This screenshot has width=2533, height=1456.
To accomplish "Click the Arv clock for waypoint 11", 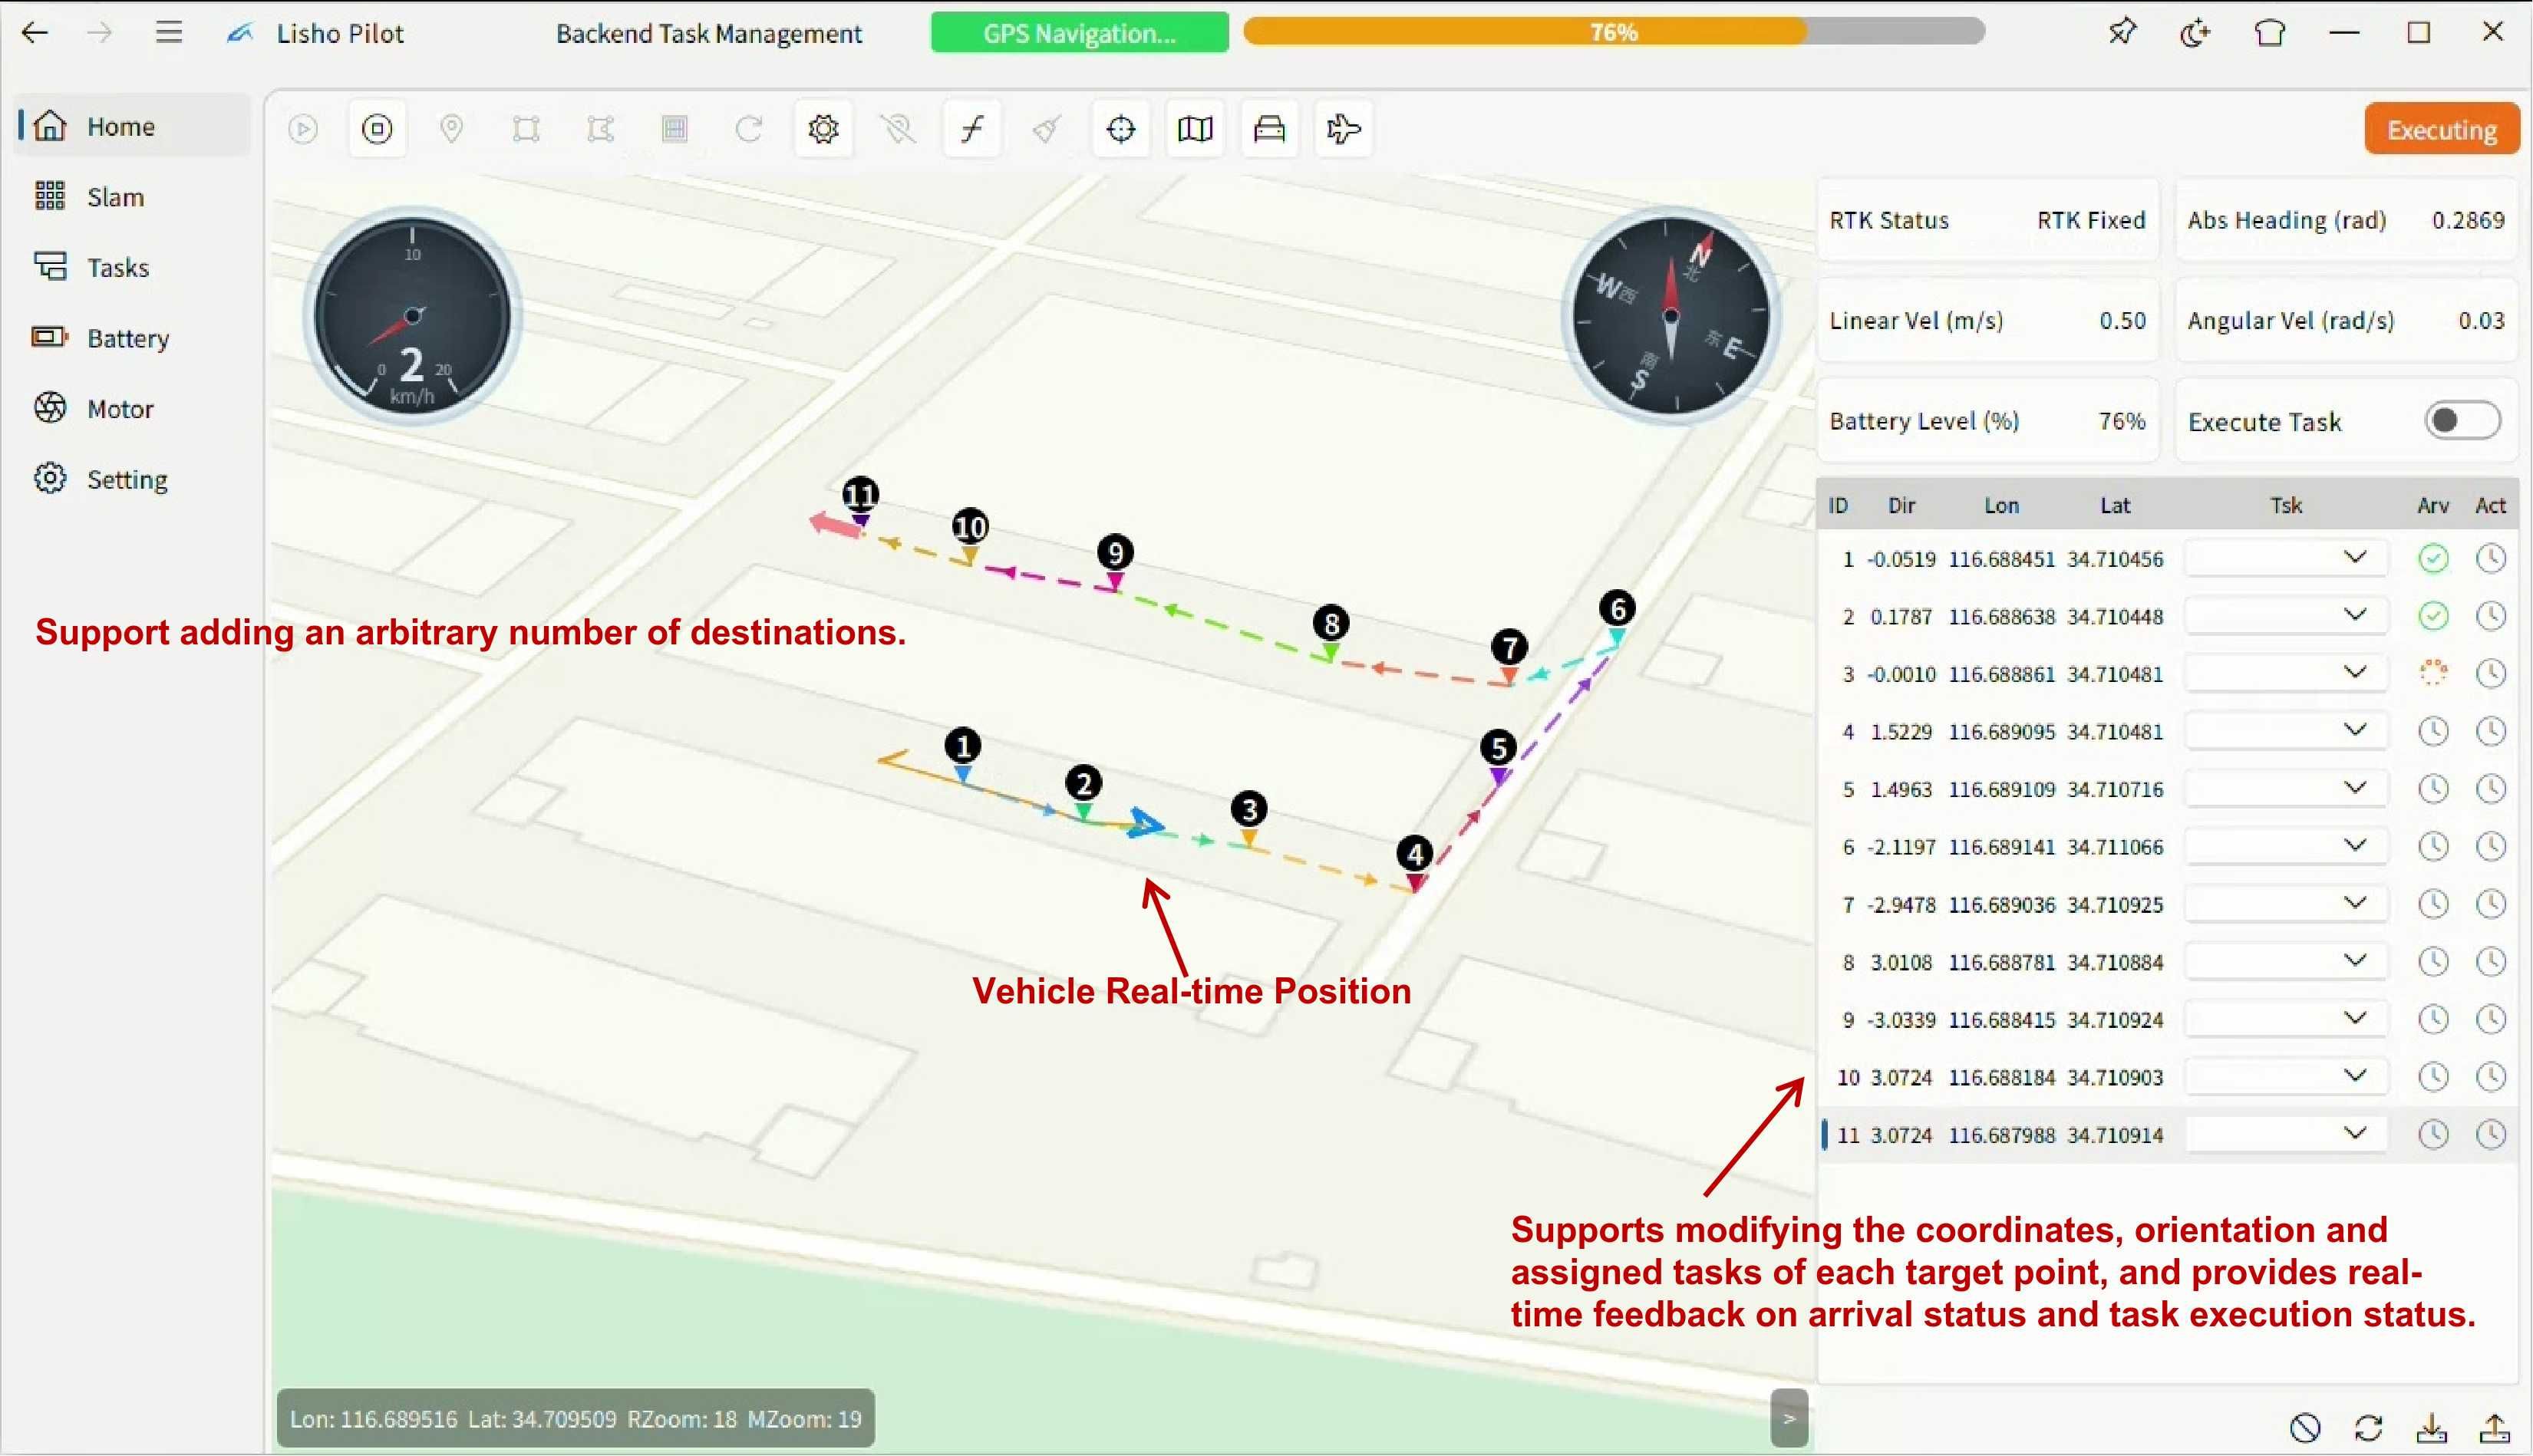I will coord(2433,1134).
